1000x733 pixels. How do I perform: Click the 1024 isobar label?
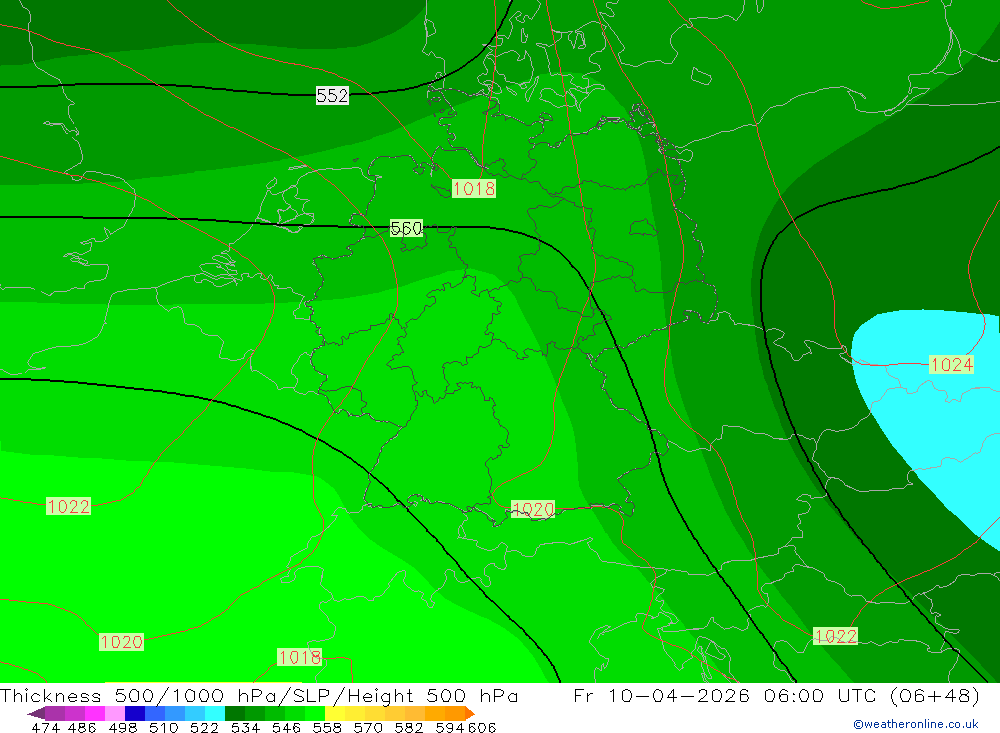pyautogui.click(x=952, y=364)
